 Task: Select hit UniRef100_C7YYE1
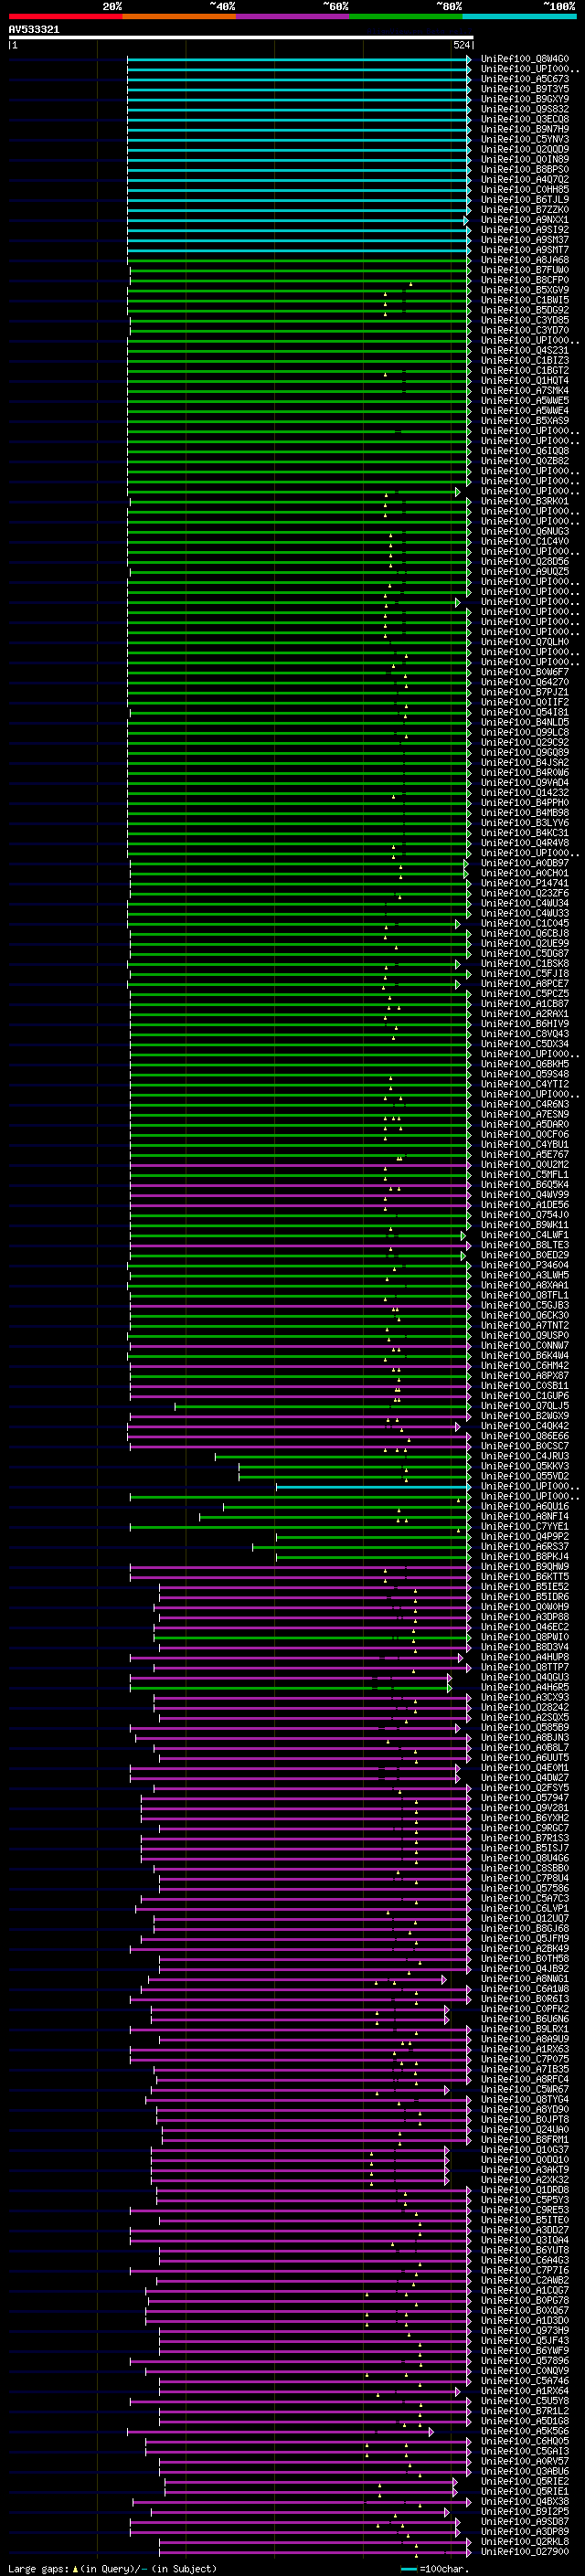(x=524, y=1526)
